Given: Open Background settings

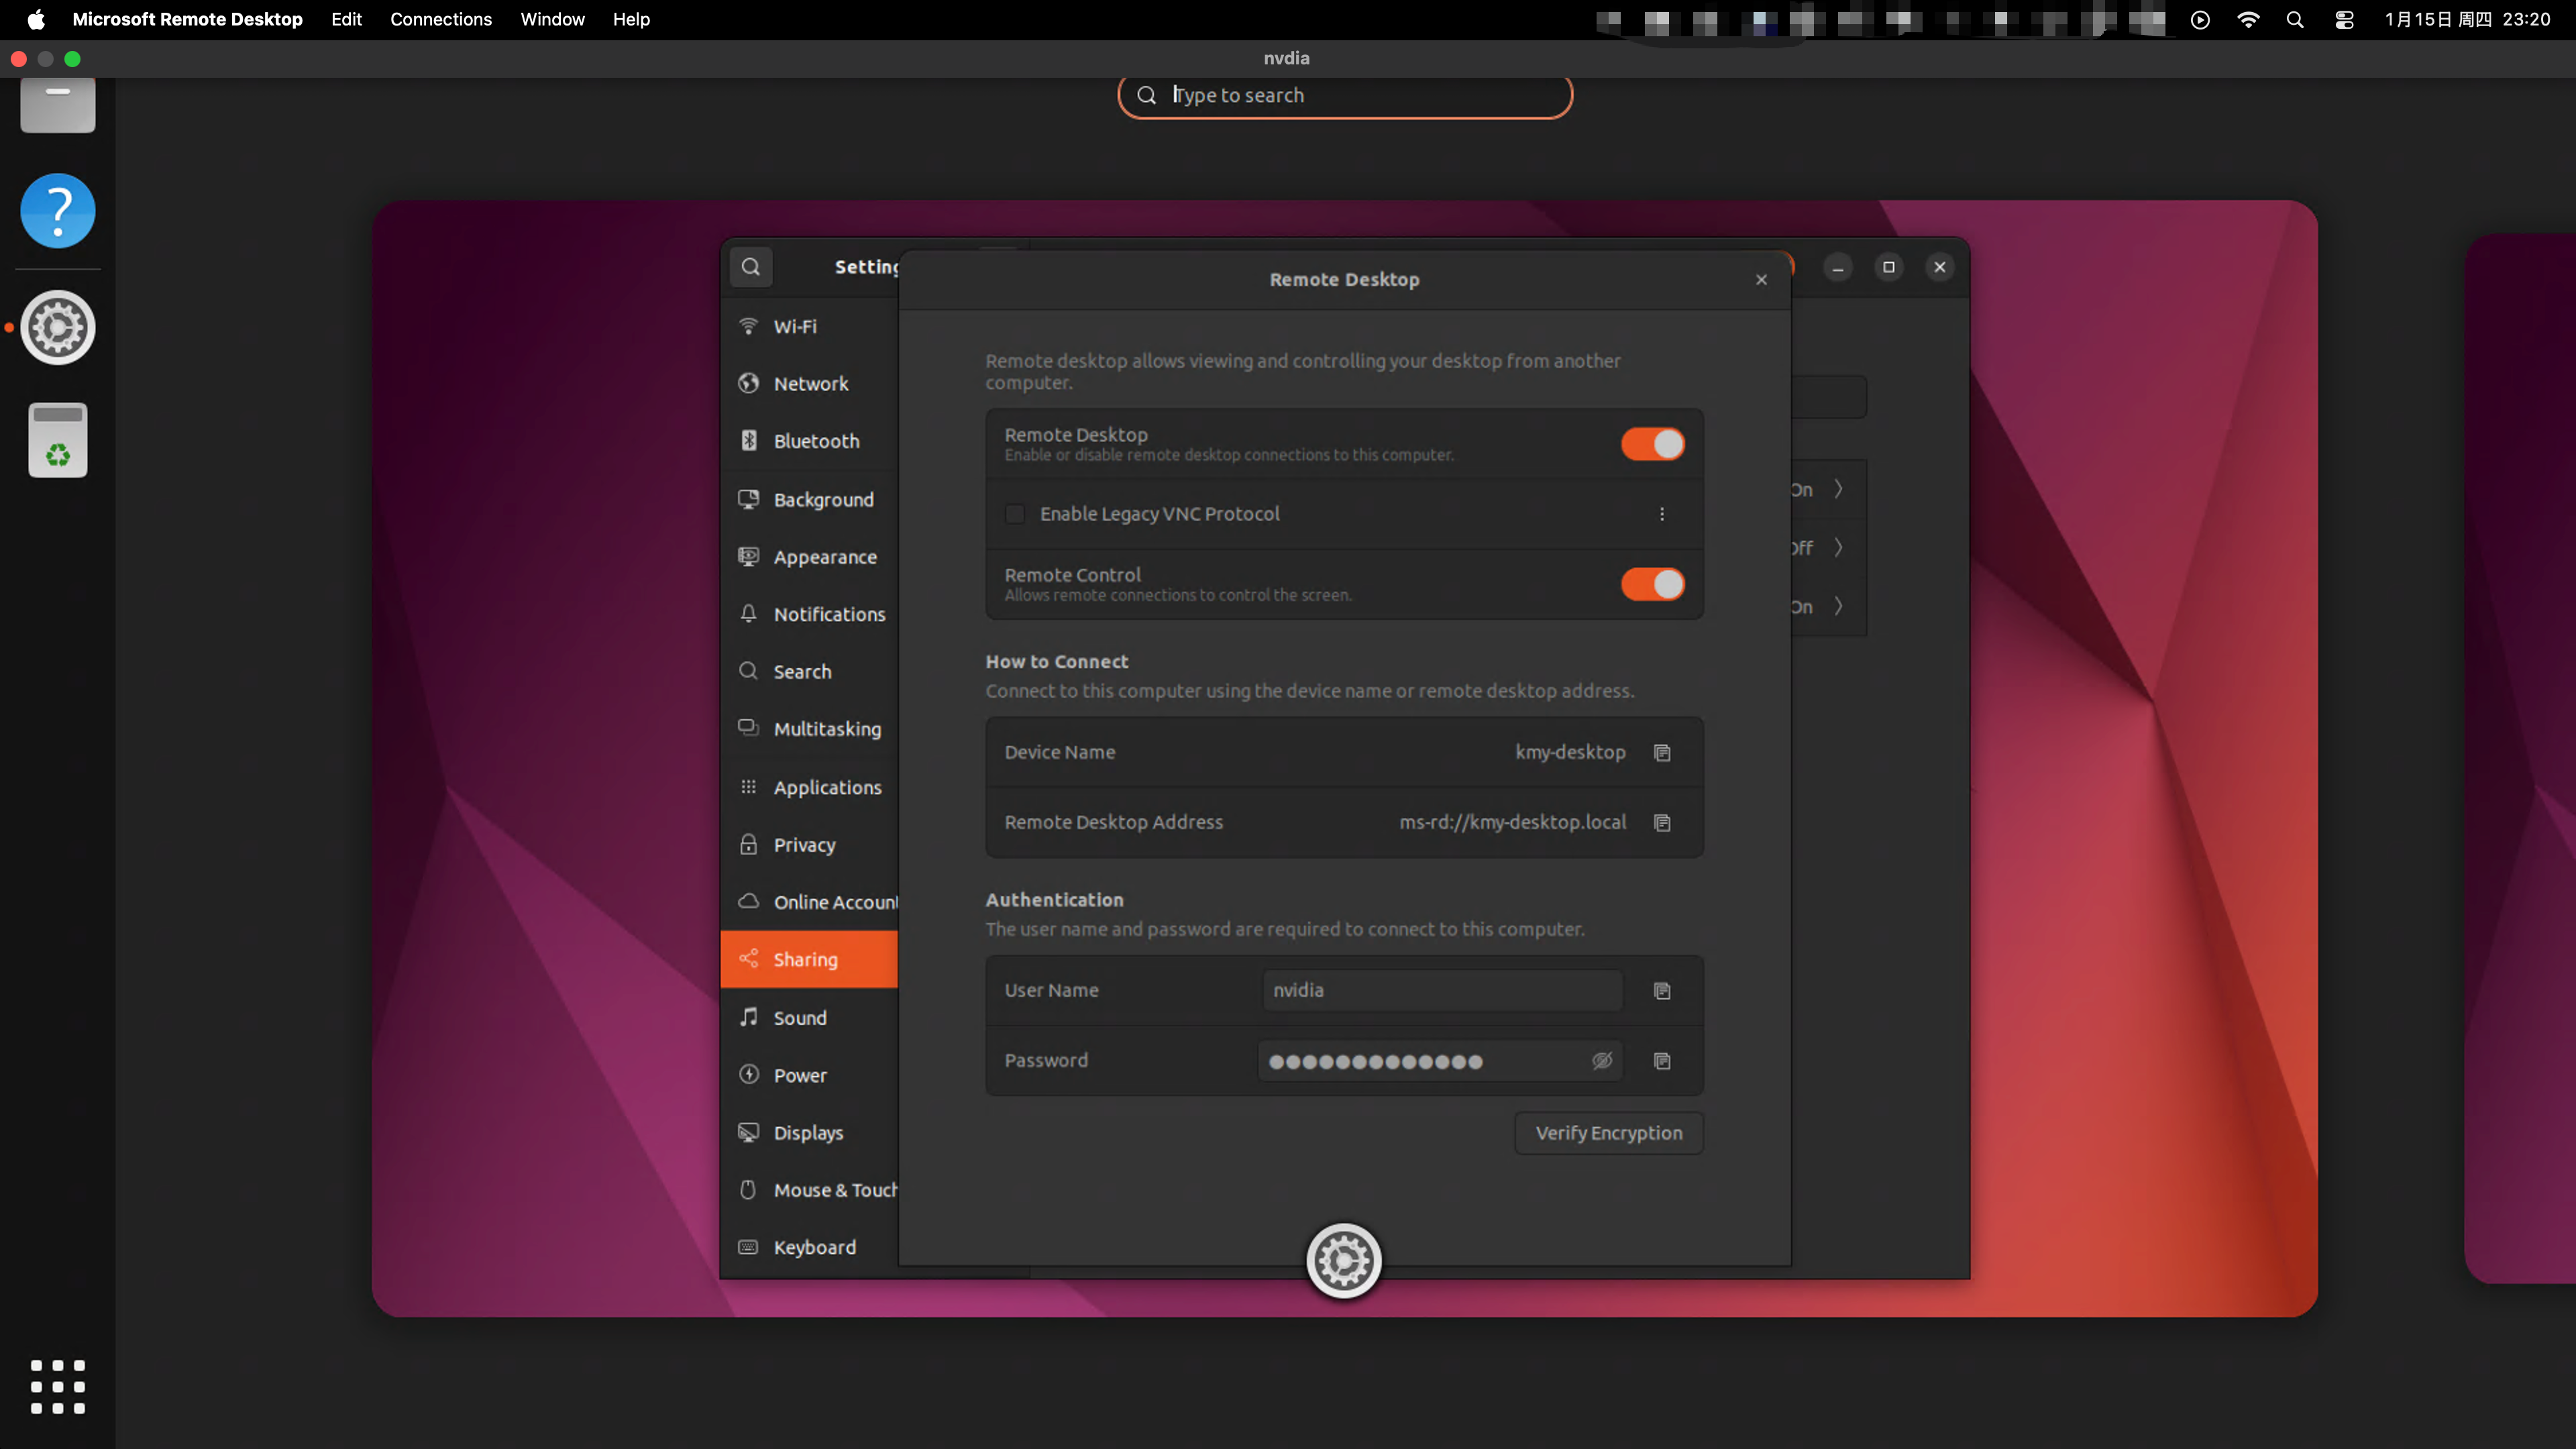Looking at the screenshot, I should point(809,499).
